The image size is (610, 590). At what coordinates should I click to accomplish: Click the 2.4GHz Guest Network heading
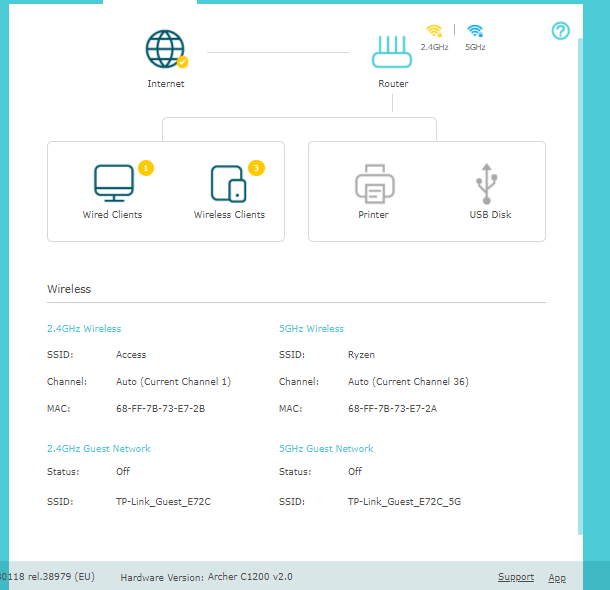(x=98, y=448)
